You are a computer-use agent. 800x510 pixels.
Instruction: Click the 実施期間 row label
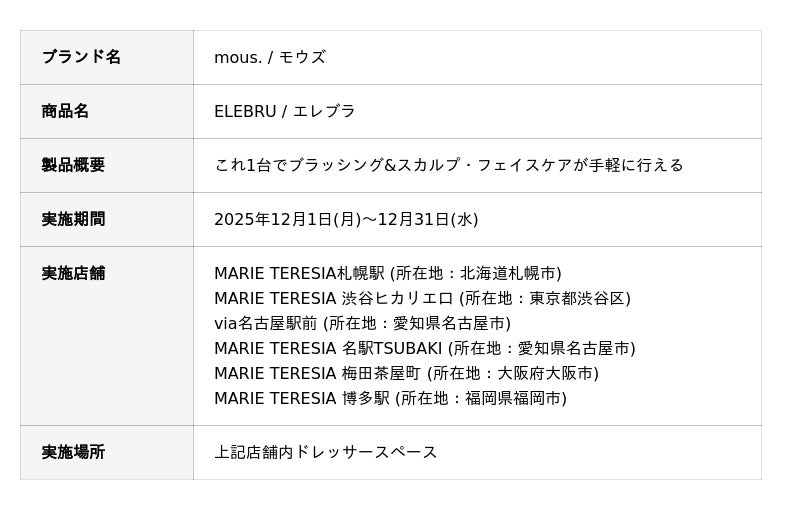click(73, 219)
